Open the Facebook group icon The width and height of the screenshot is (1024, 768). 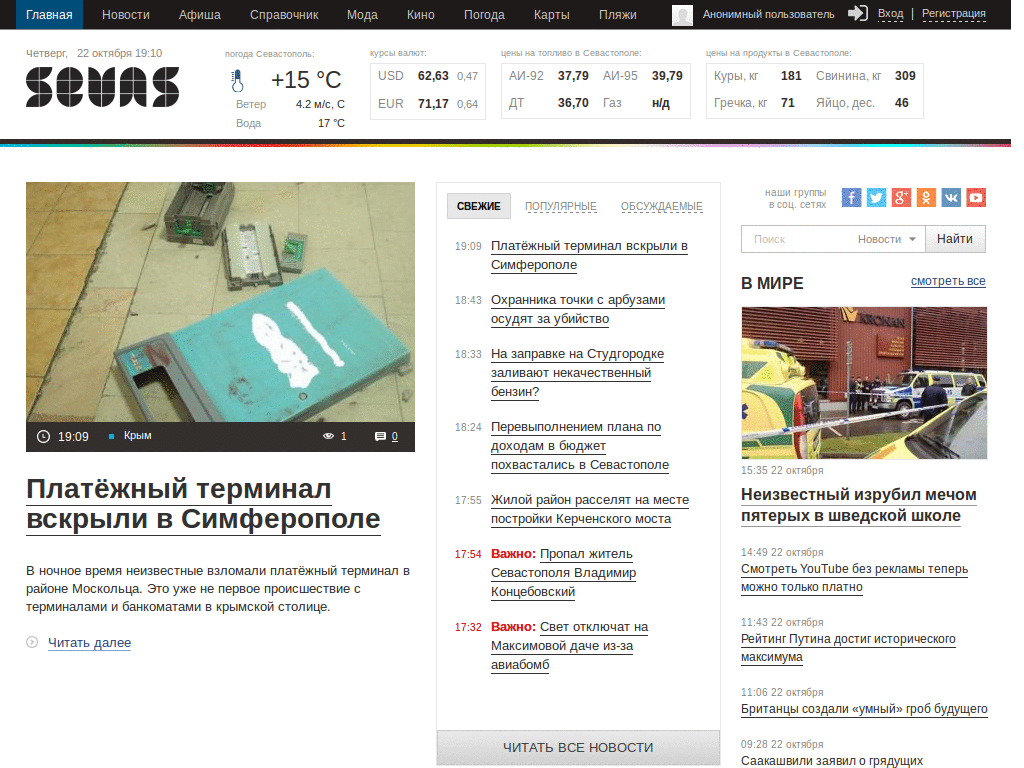851,197
